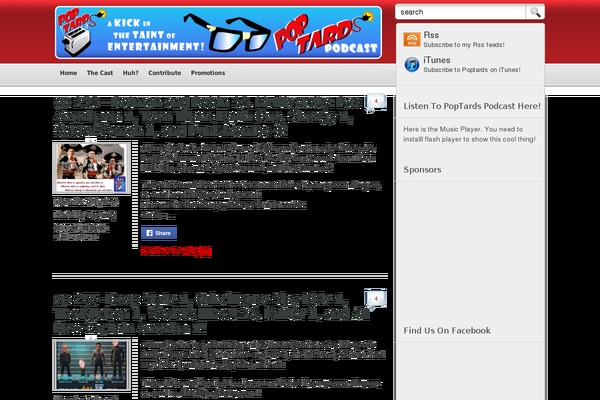Screen dimensions: 600x400
Task: Click 'Find Us On Facebook' heading
Action: tap(447, 330)
